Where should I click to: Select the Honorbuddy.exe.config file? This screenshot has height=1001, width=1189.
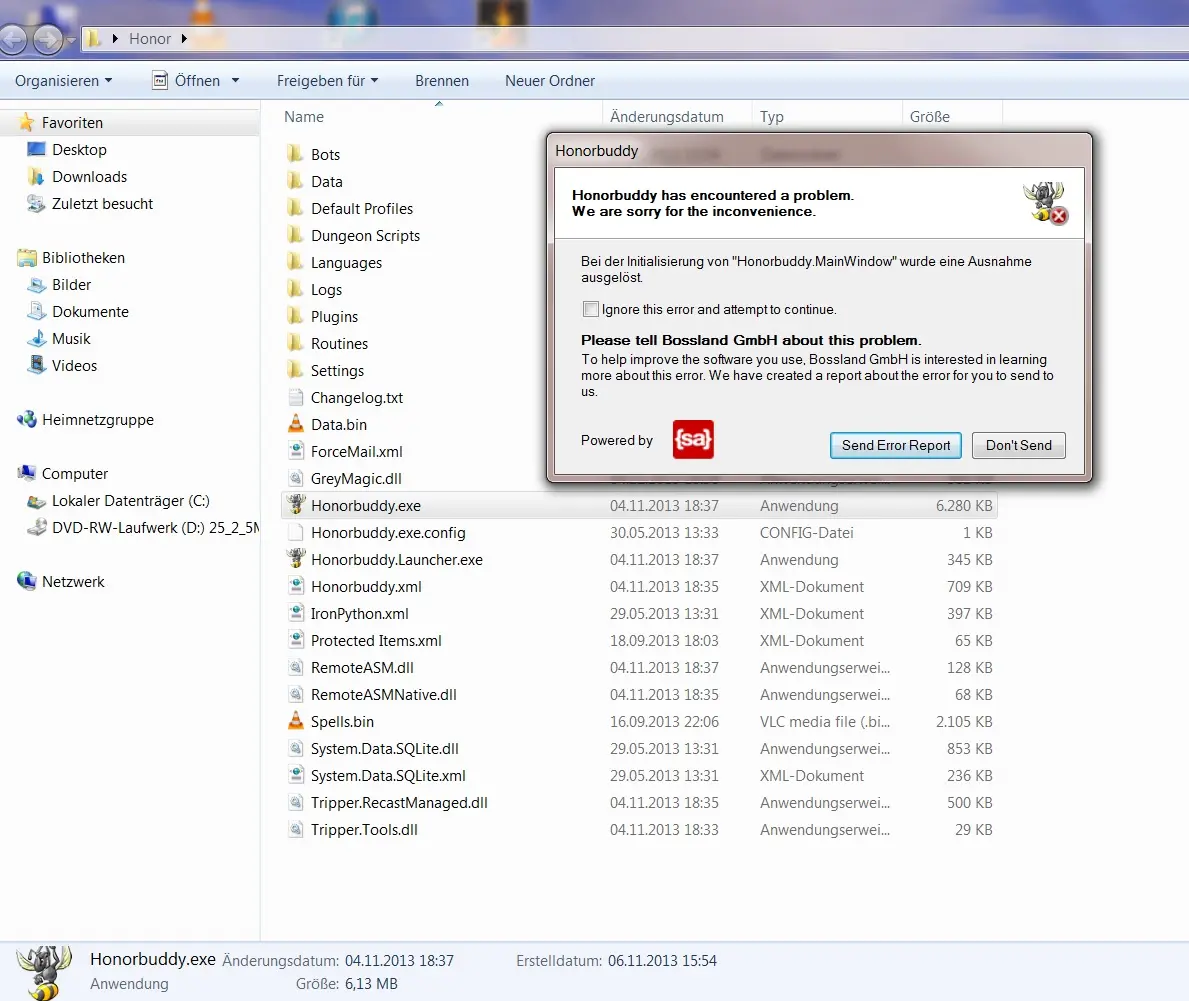tap(387, 532)
